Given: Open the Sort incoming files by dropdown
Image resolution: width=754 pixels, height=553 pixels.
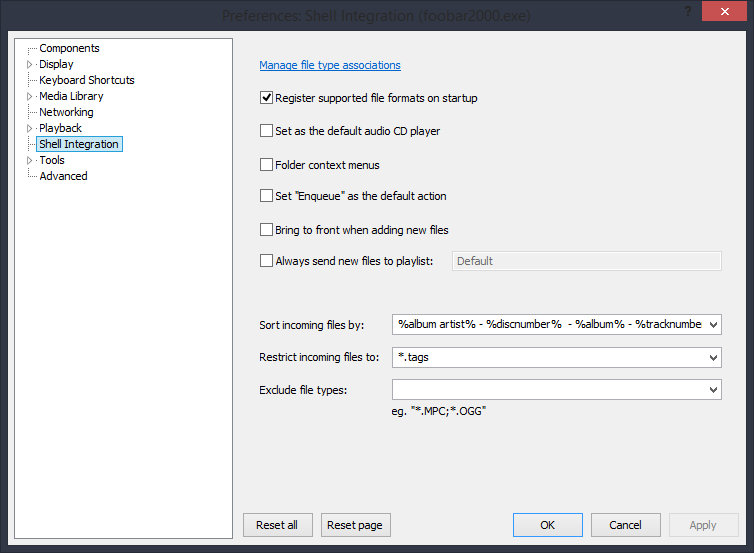Looking at the screenshot, I should point(712,324).
